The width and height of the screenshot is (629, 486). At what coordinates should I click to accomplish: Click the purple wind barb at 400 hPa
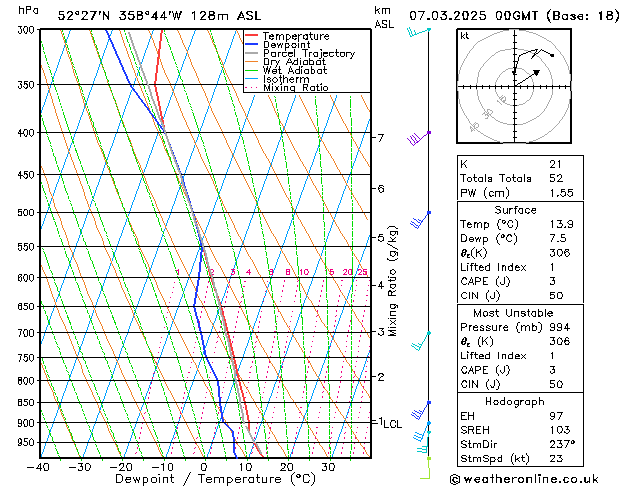click(419, 138)
